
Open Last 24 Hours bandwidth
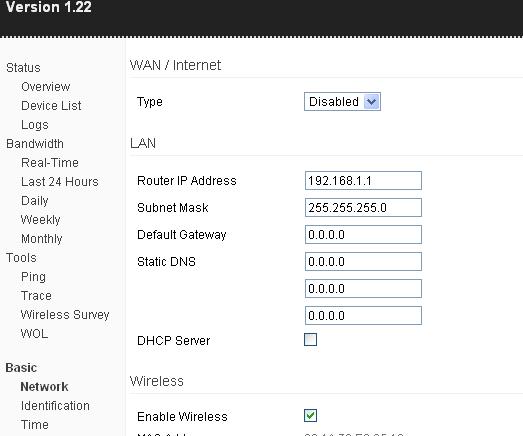60,182
